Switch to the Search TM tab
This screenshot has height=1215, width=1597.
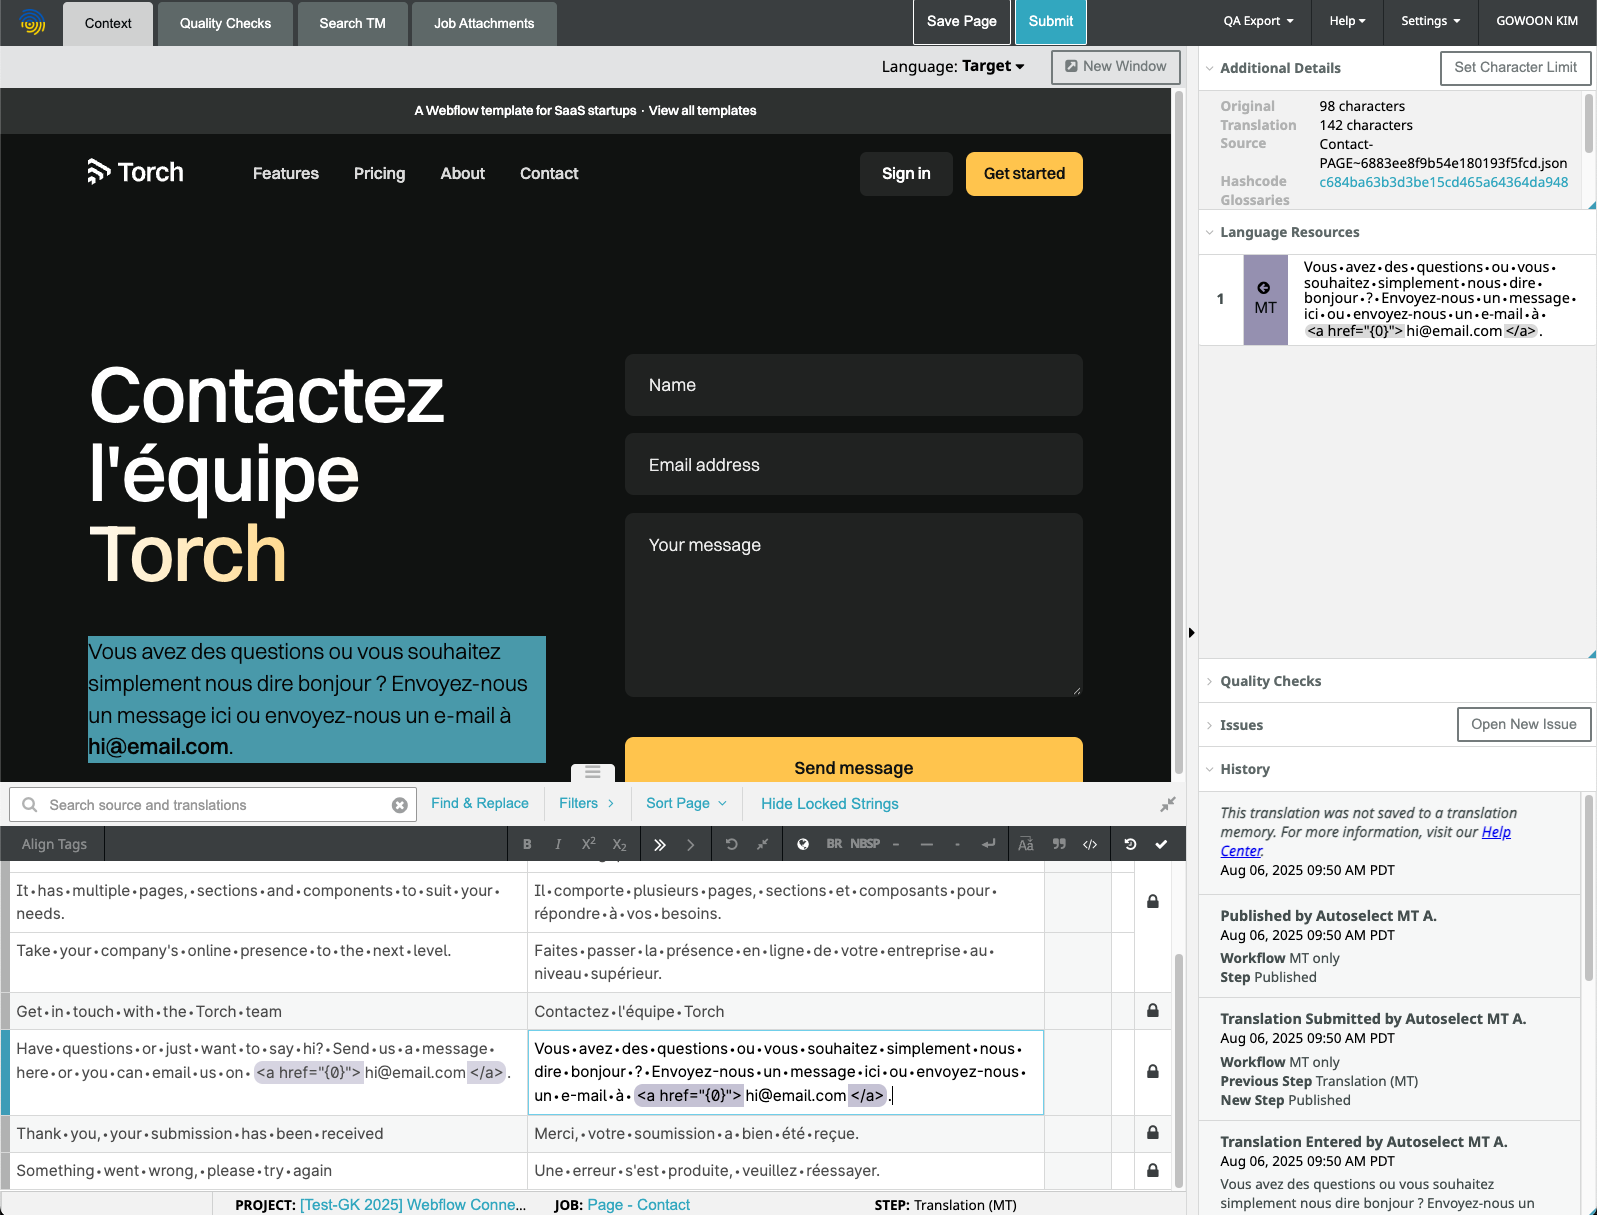coord(352,23)
